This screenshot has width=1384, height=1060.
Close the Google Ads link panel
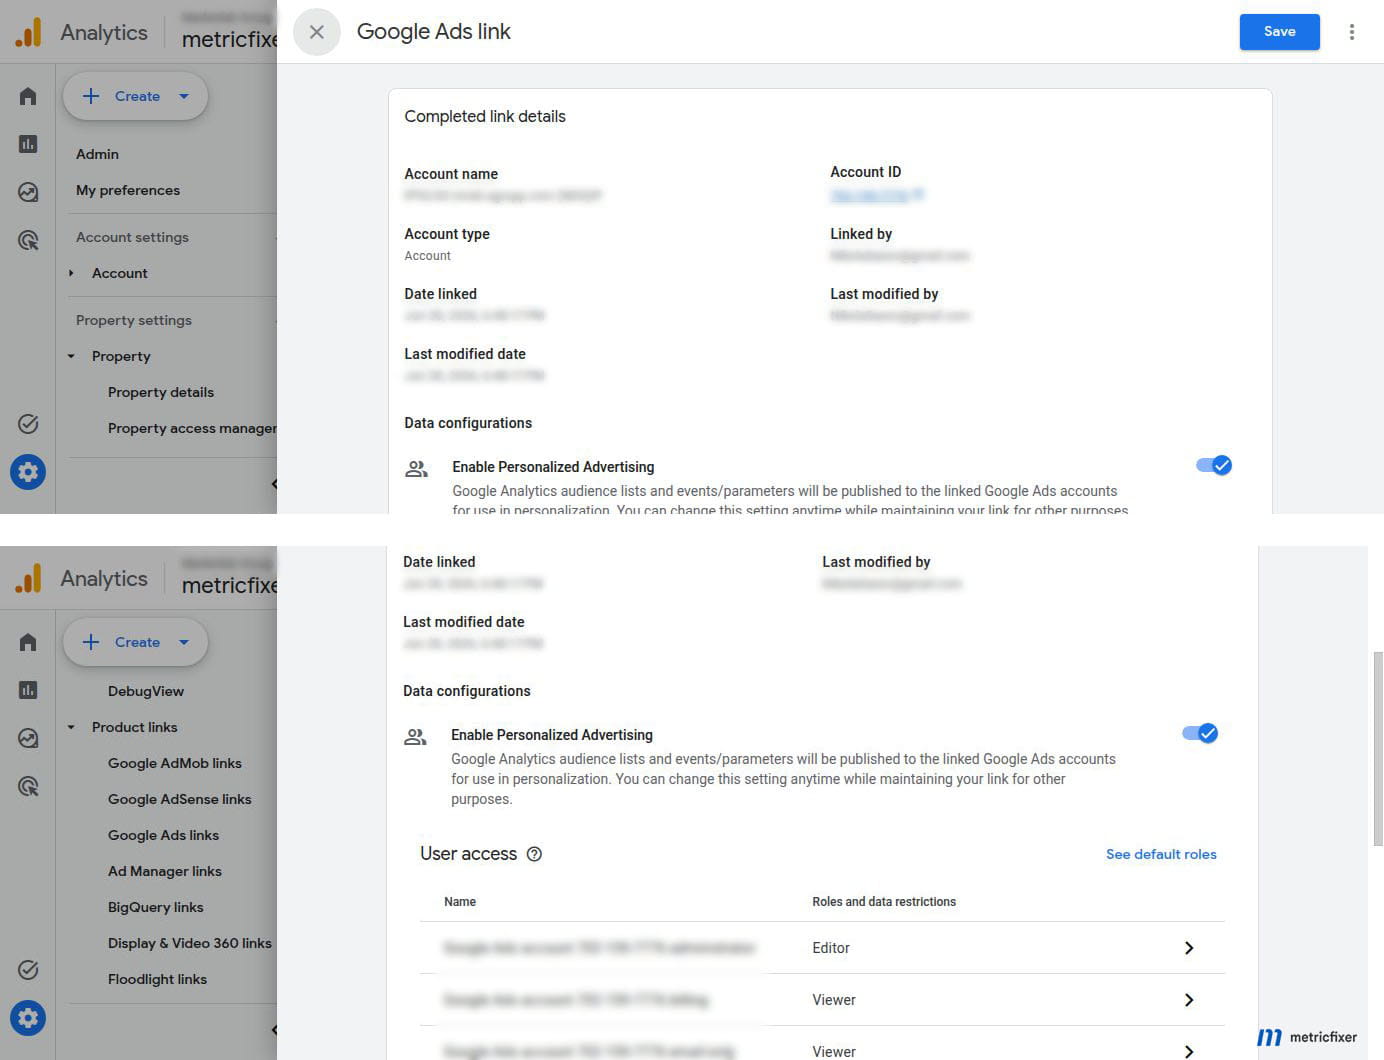(317, 32)
